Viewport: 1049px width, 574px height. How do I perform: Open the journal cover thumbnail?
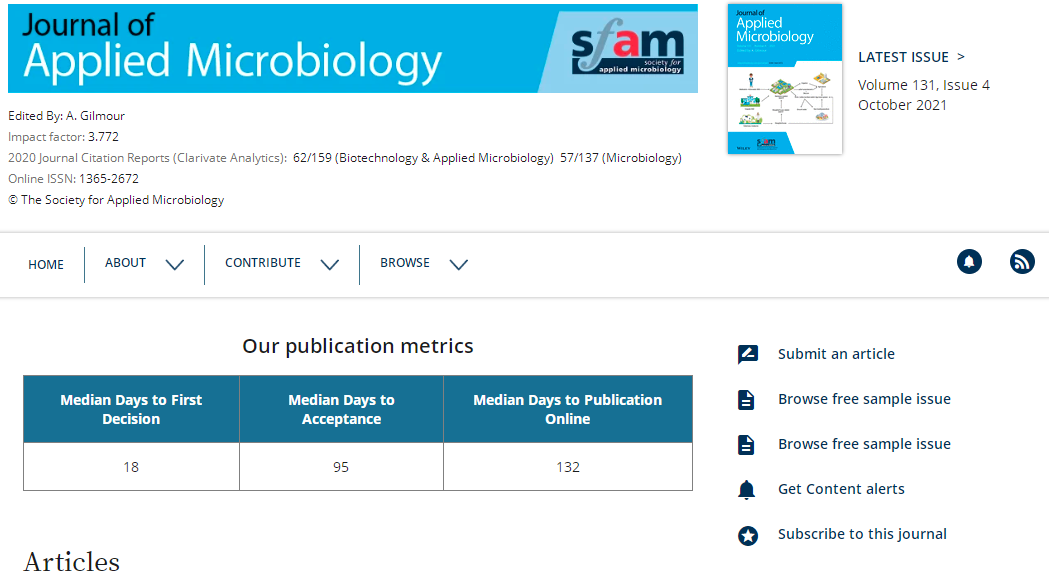coord(784,79)
